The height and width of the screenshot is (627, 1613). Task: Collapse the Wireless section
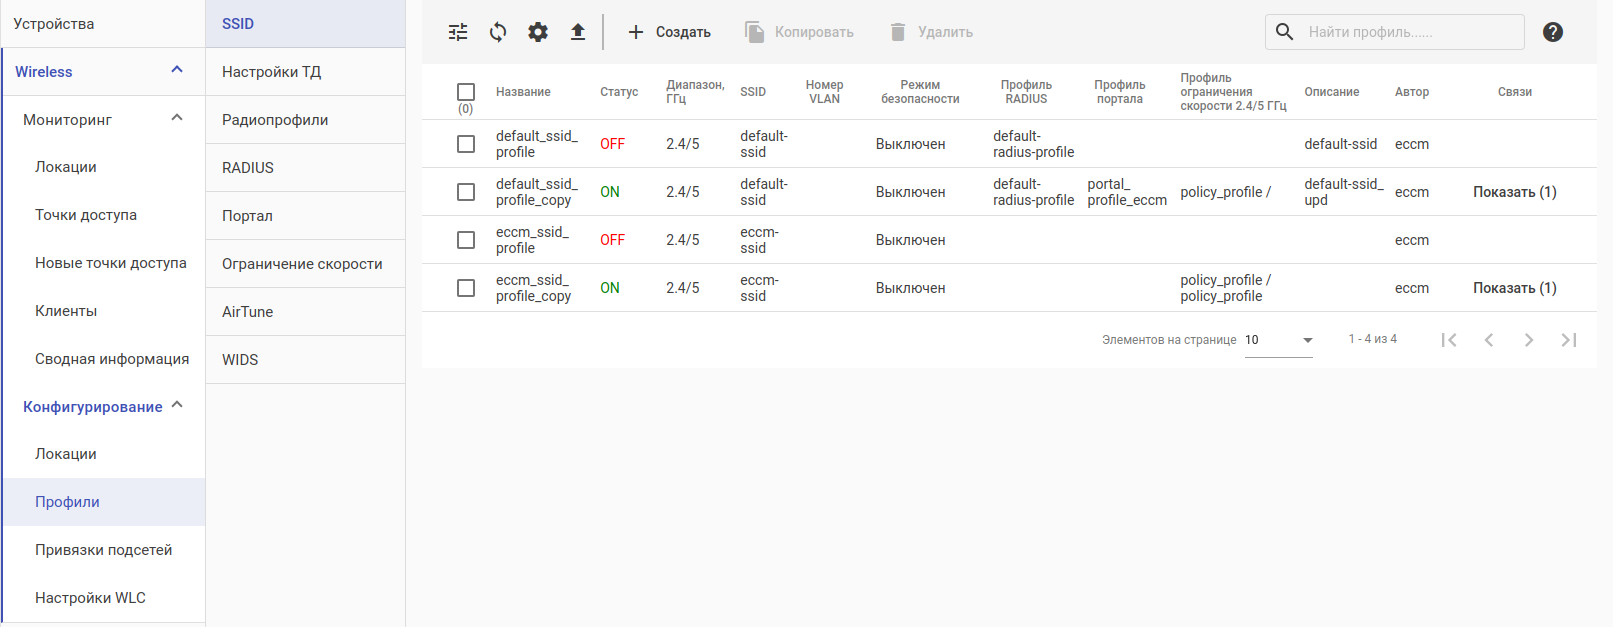(177, 70)
